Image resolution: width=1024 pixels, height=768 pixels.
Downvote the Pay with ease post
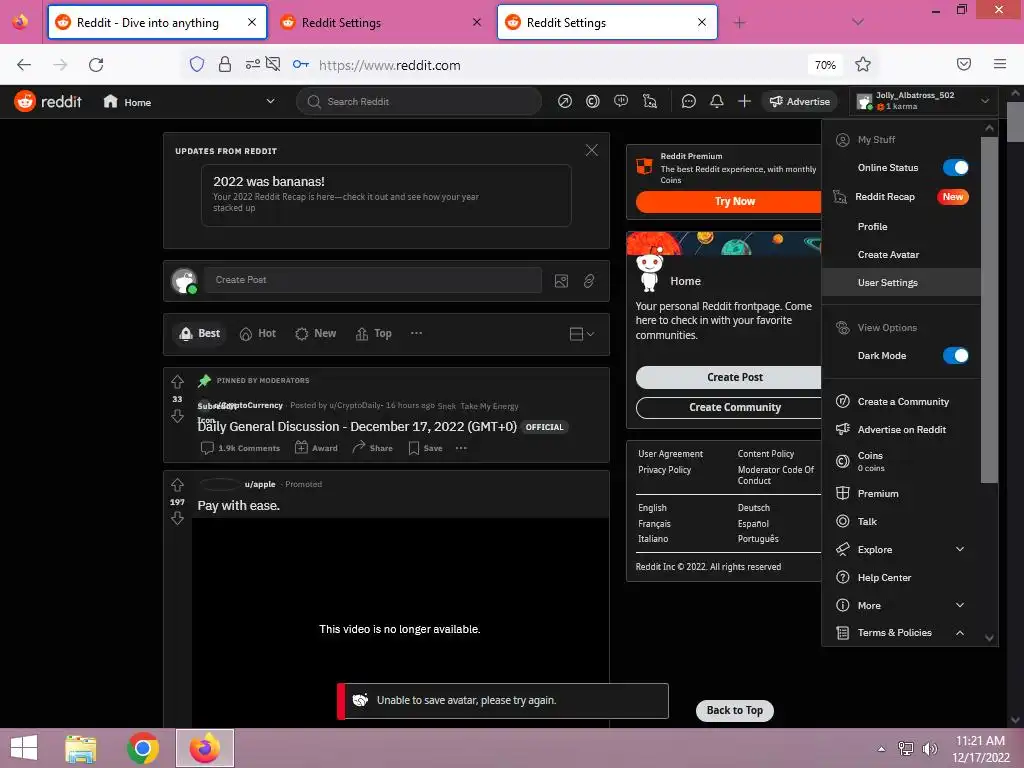(177, 519)
